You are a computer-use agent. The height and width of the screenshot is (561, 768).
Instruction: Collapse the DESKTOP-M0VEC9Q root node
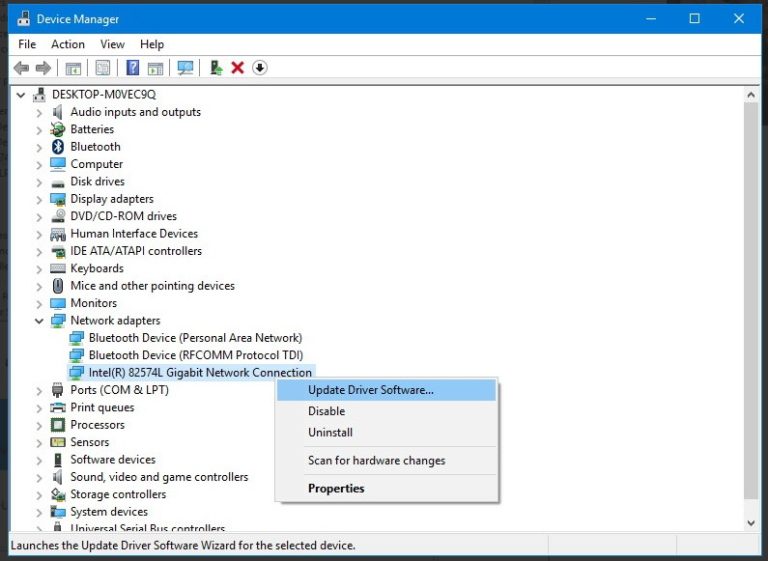tap(21, 95)
